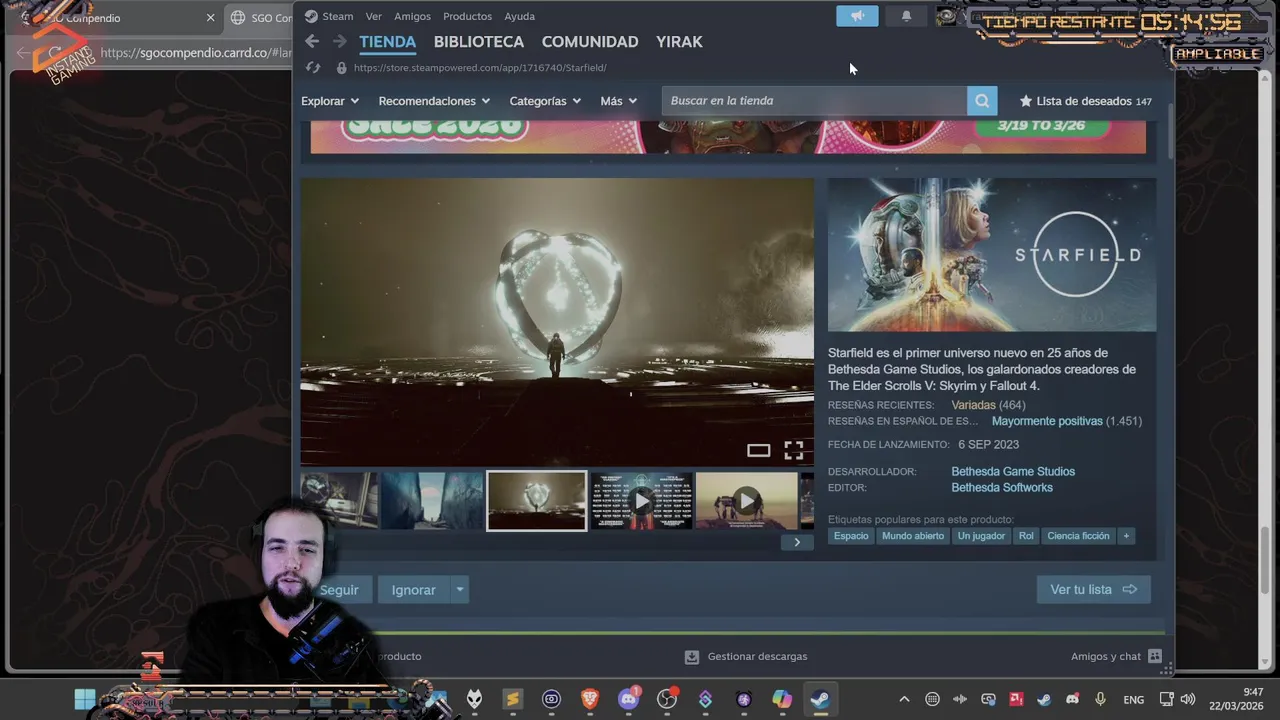Select the Un jugador tag
1280x720 pixels.
point(981,536)
